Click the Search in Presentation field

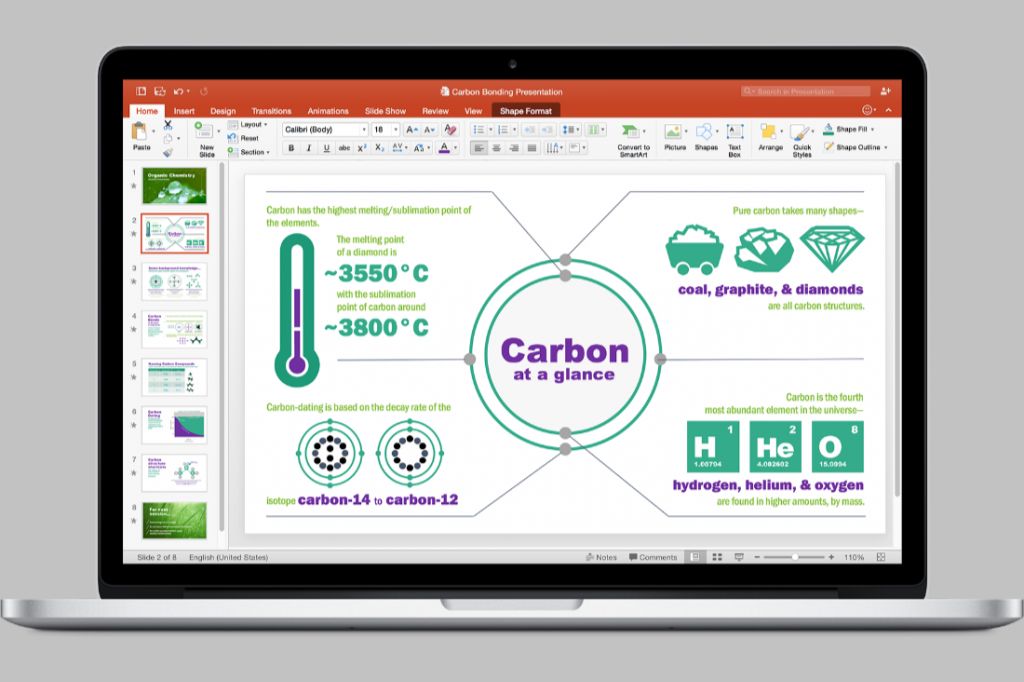(805, 91)
